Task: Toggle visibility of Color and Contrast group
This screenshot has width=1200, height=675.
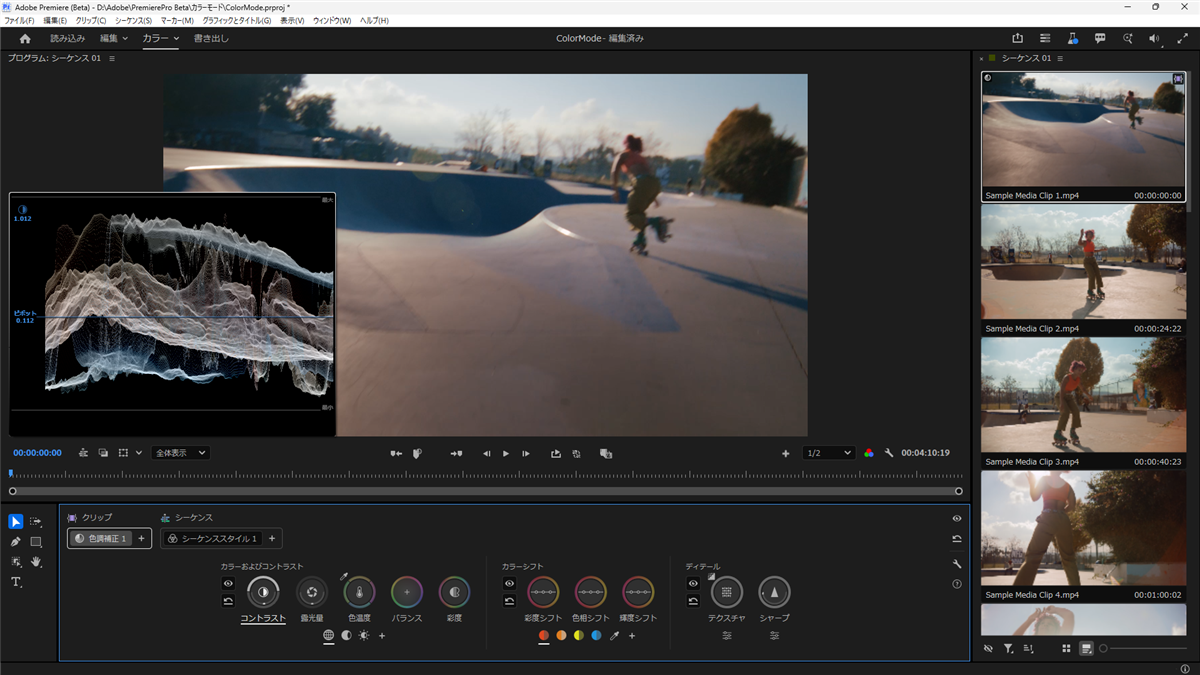Action: click(228, 583)
